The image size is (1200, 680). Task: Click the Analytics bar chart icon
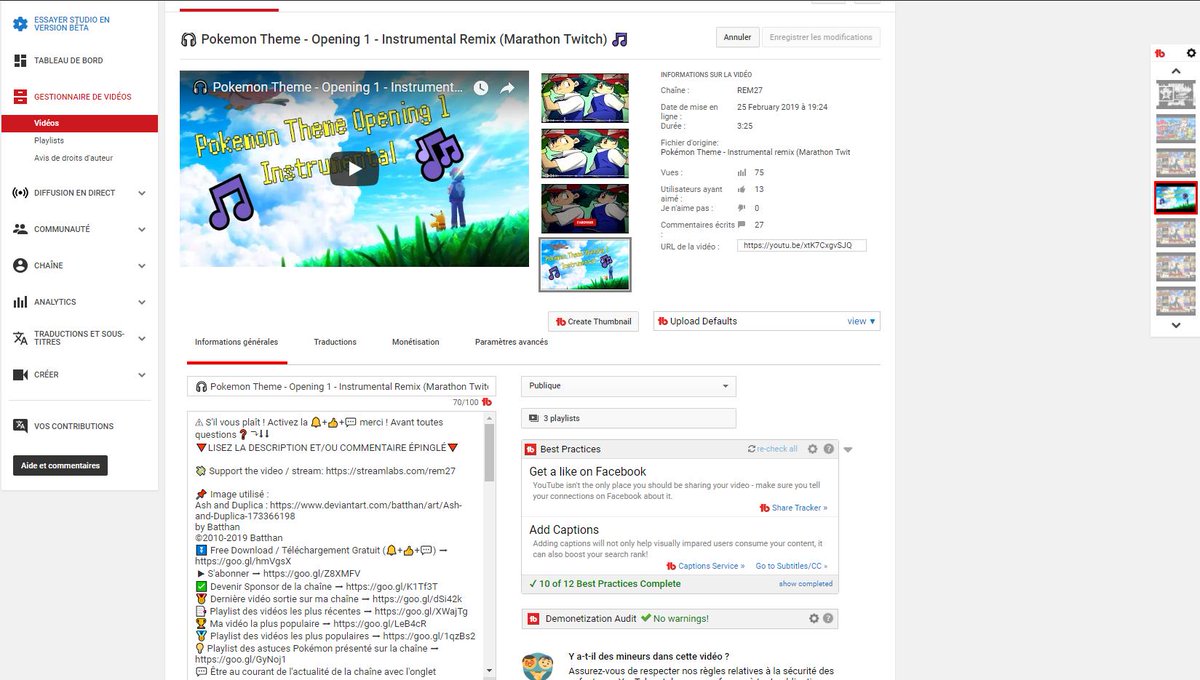point(20,302)
